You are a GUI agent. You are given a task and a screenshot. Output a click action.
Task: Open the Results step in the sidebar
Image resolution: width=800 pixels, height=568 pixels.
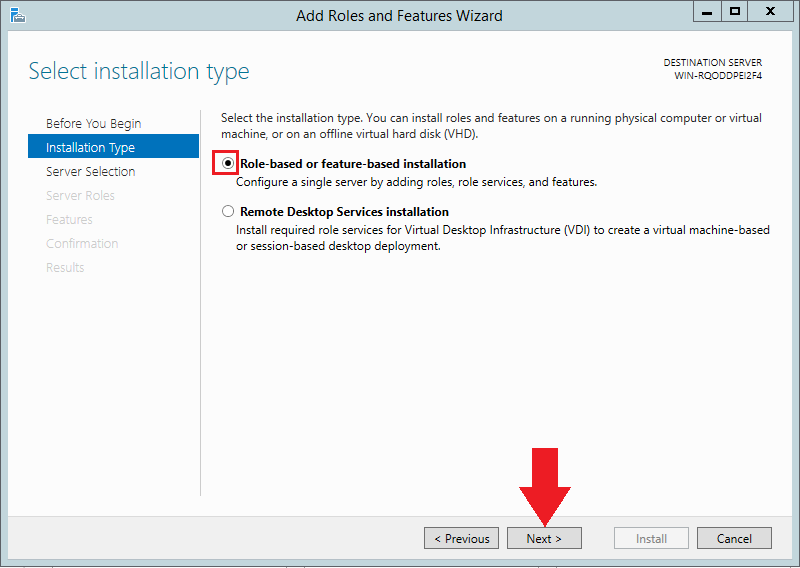(x=65, y=267)
